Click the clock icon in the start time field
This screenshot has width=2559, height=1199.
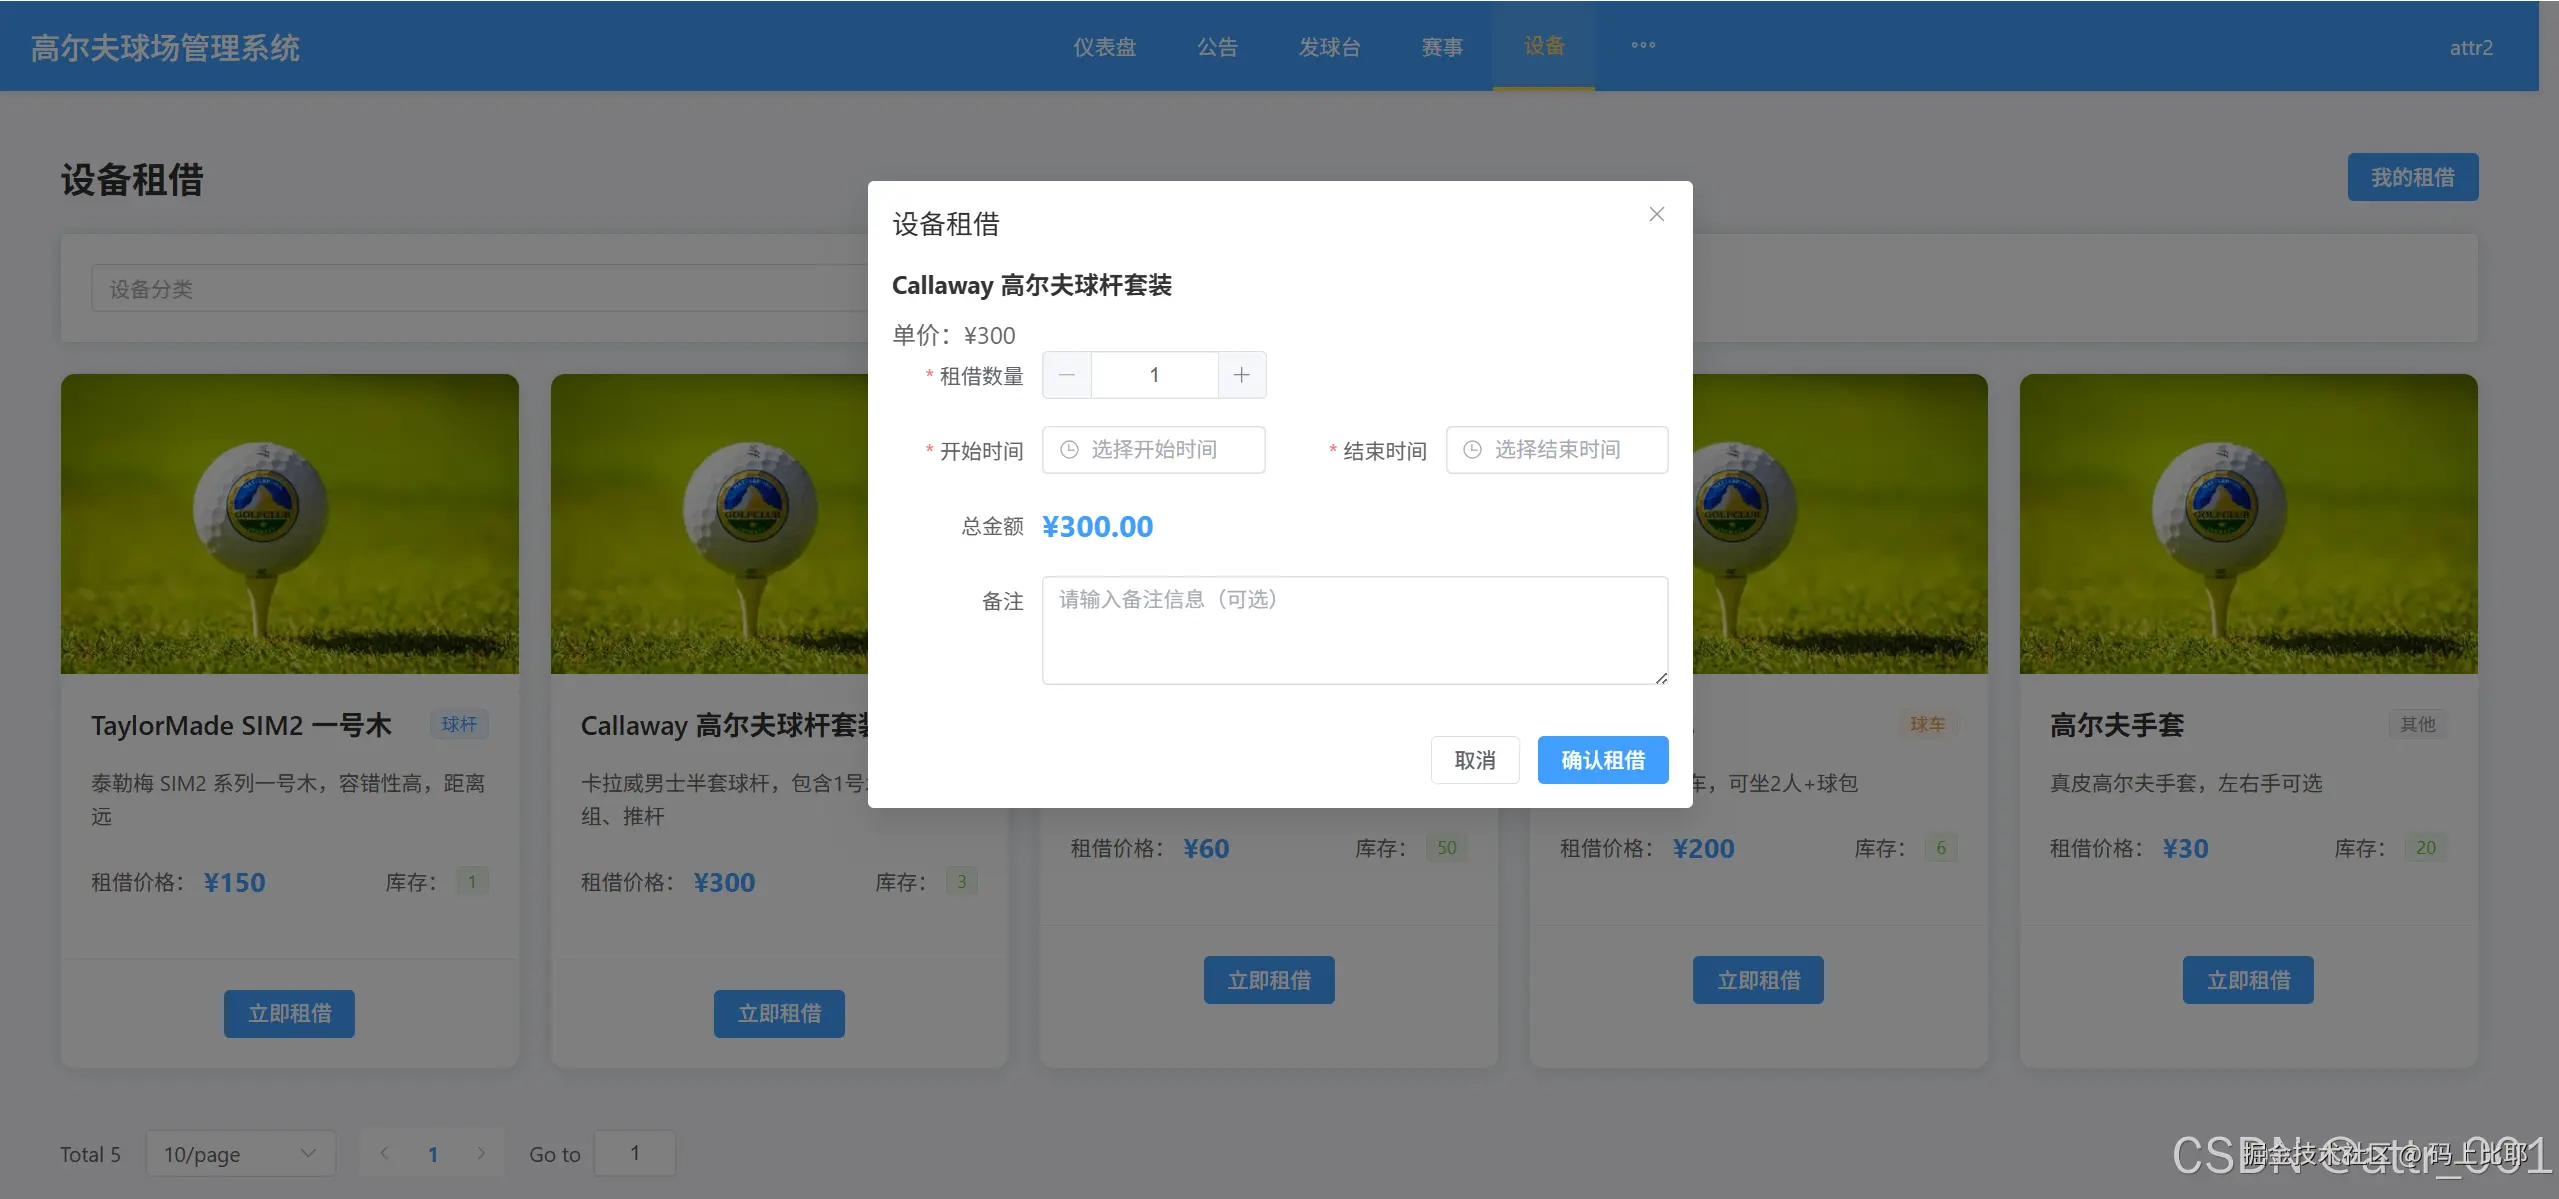point(1069,450)
